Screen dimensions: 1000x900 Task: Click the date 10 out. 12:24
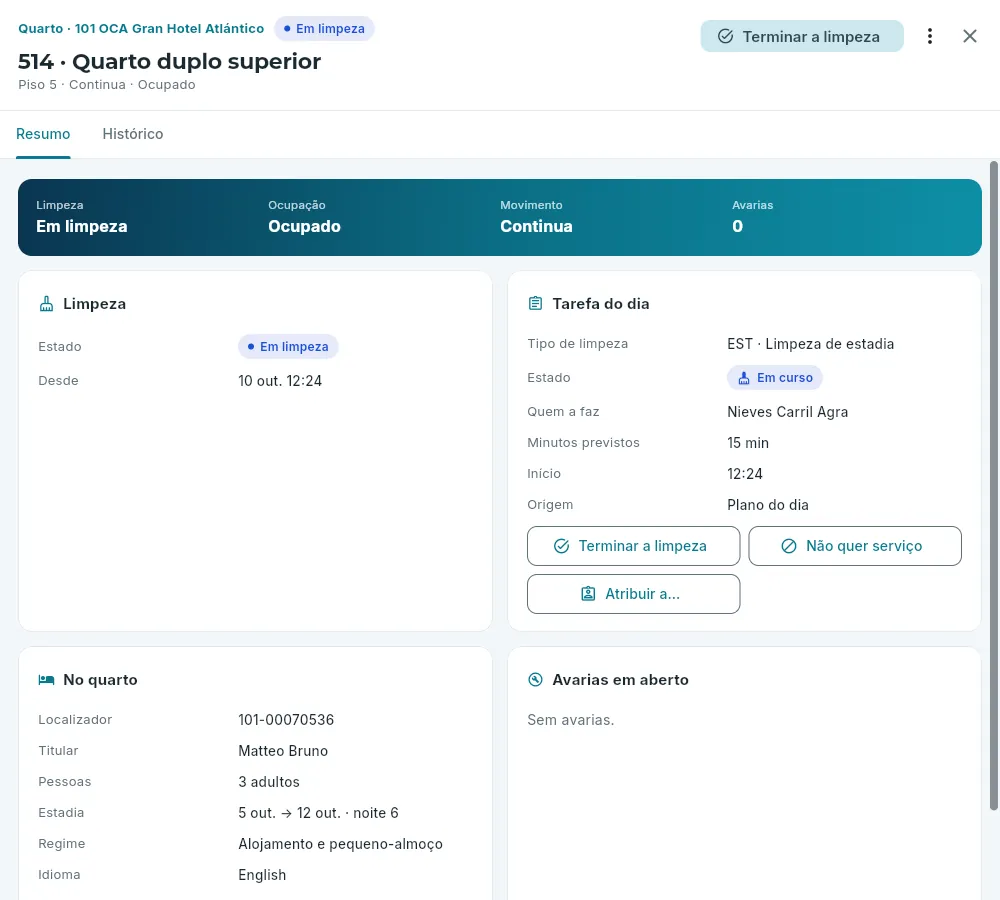click(280, 381)
